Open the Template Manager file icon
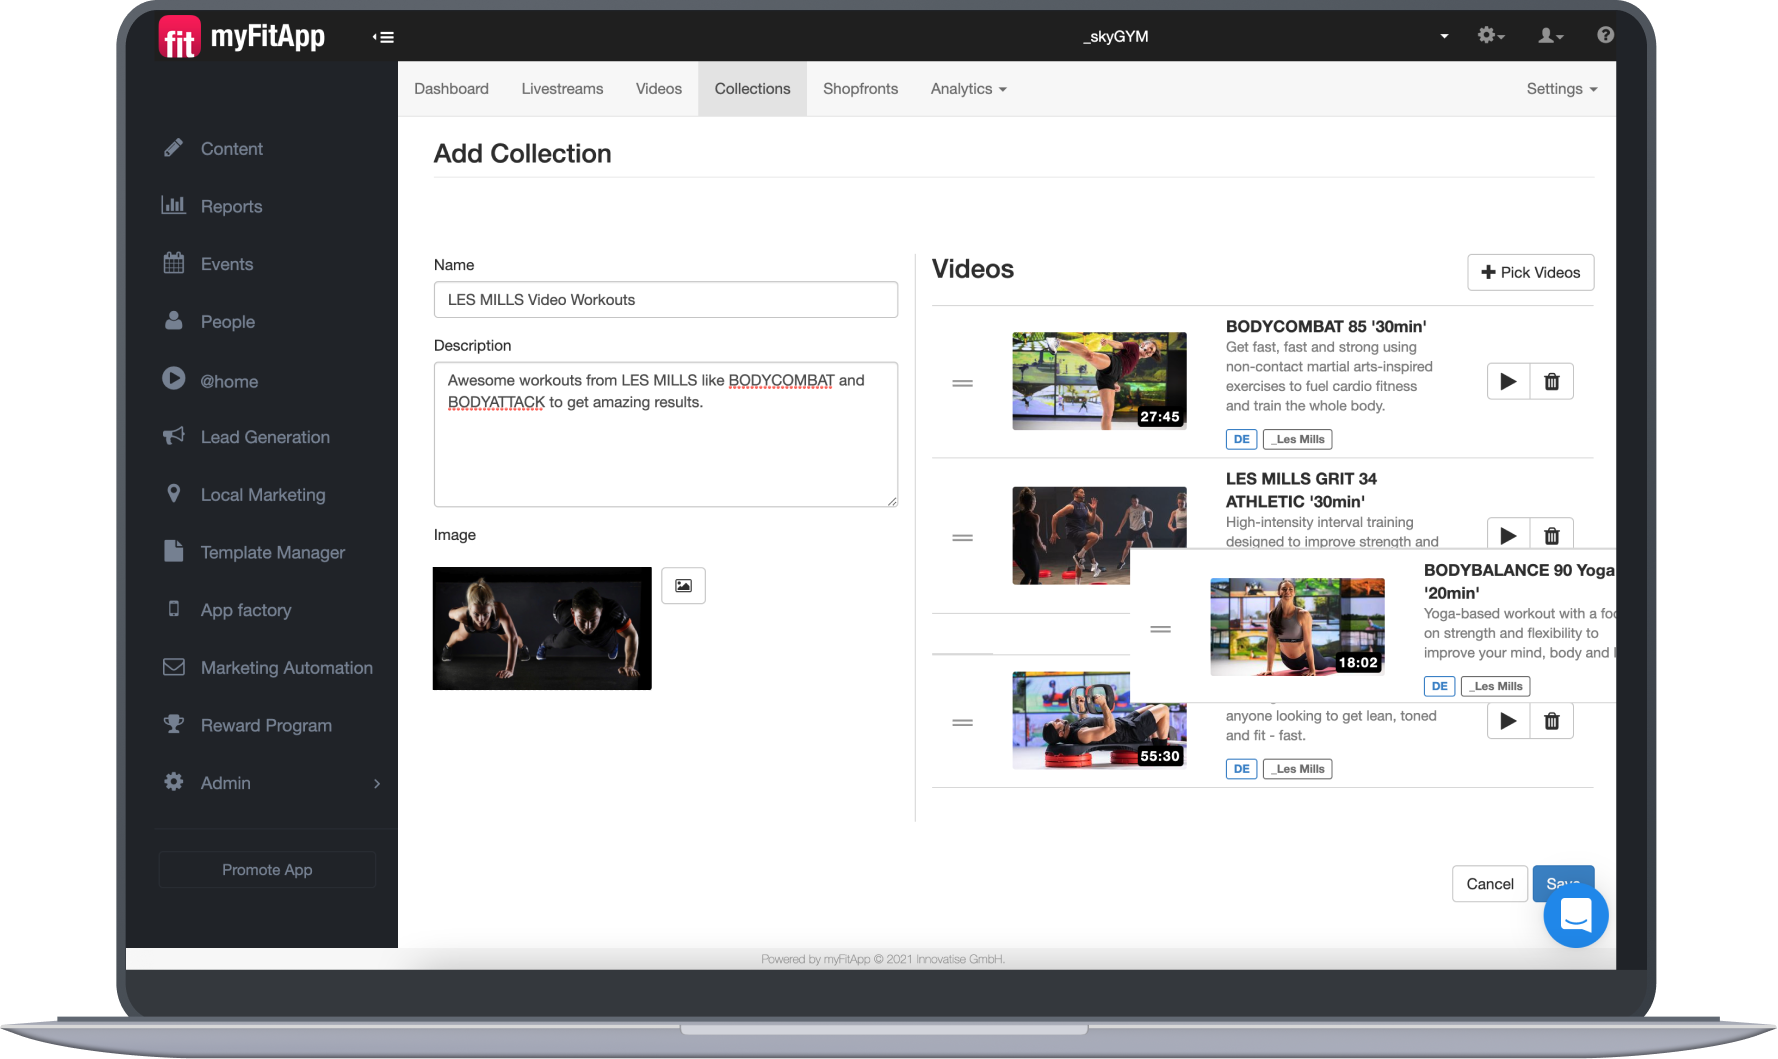The width and height of the screenshot is (1778, 1059). (x=174, y=551)
